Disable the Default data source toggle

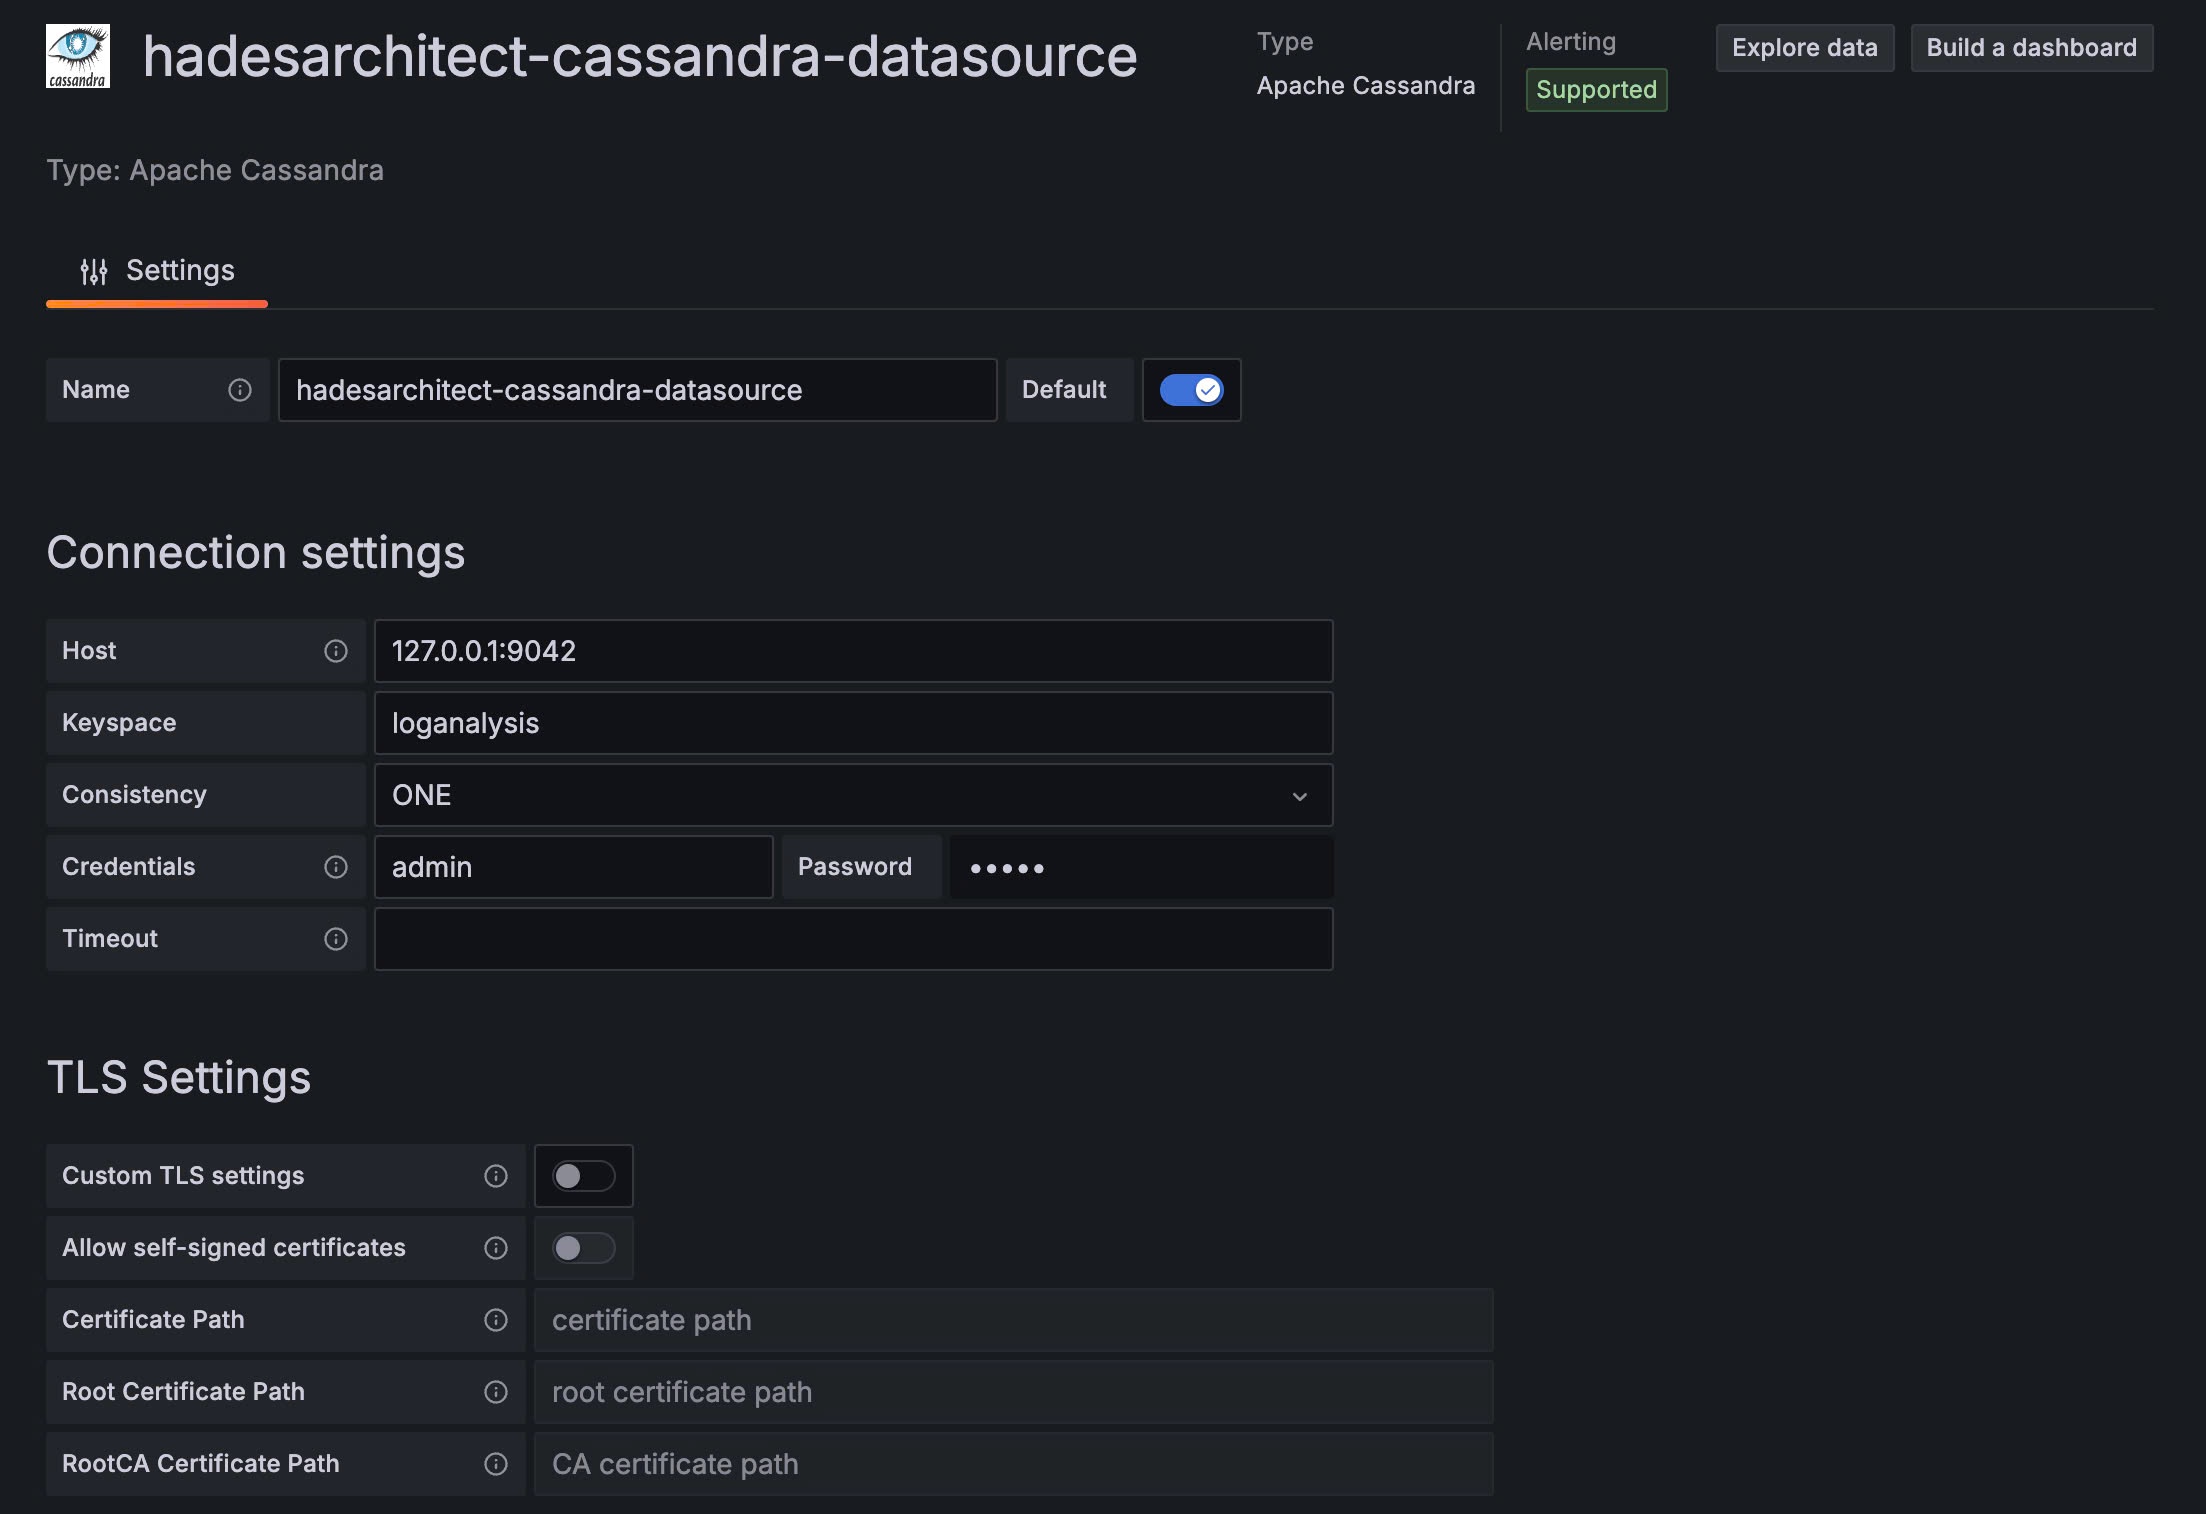(x=1191, y=390)
